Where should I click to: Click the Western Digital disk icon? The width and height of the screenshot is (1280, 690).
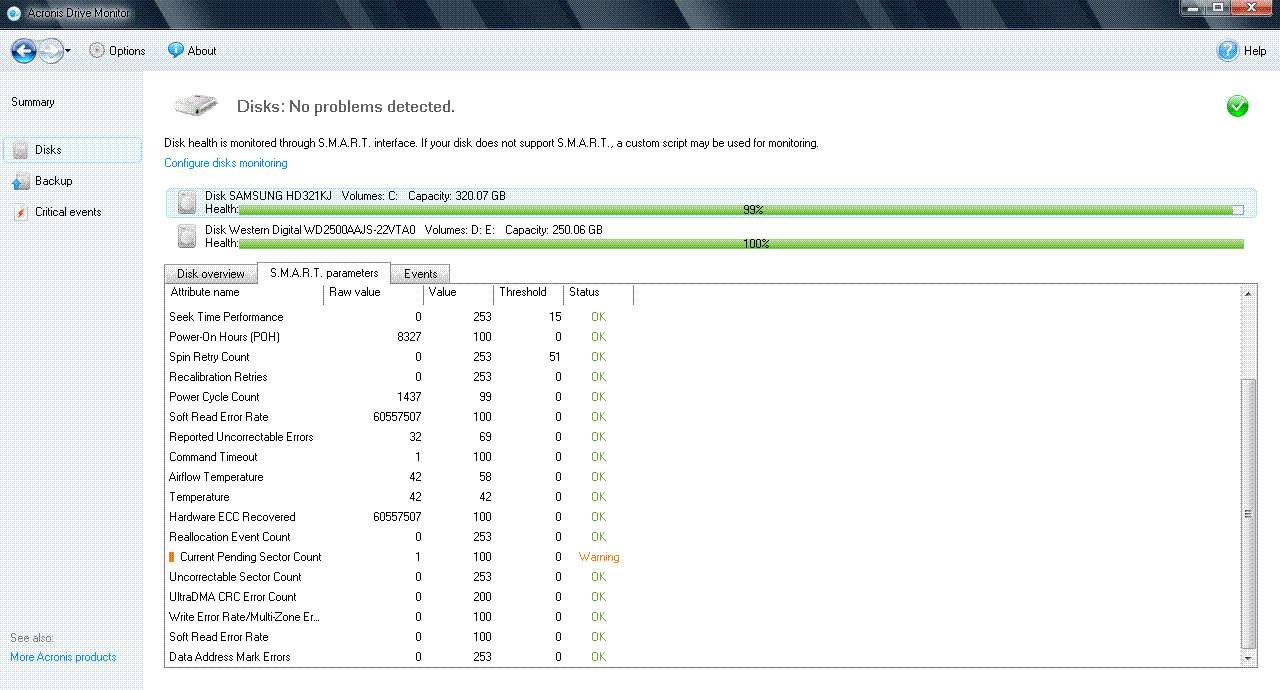pyautogui.click(x=187, y=236)
